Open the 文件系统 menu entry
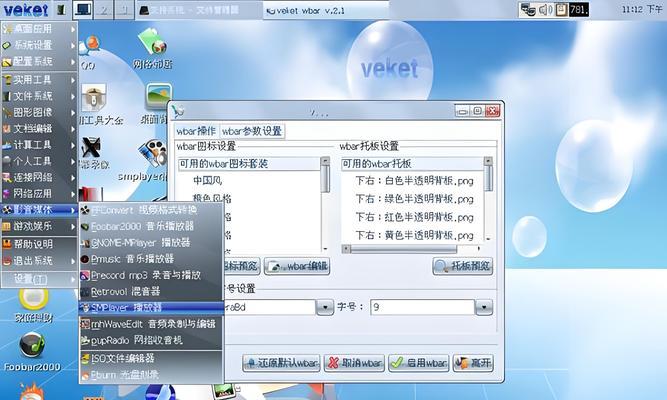Screen dimensions: 667x400 tap(39, 96)
